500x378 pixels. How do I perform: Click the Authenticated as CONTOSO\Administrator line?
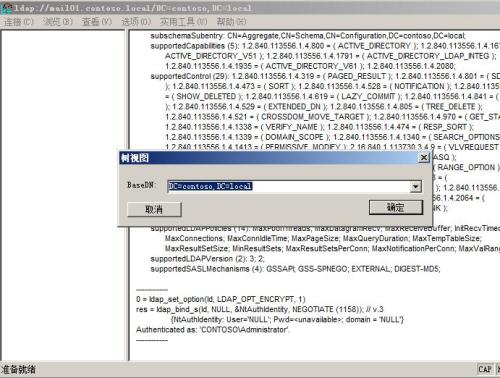213,330
